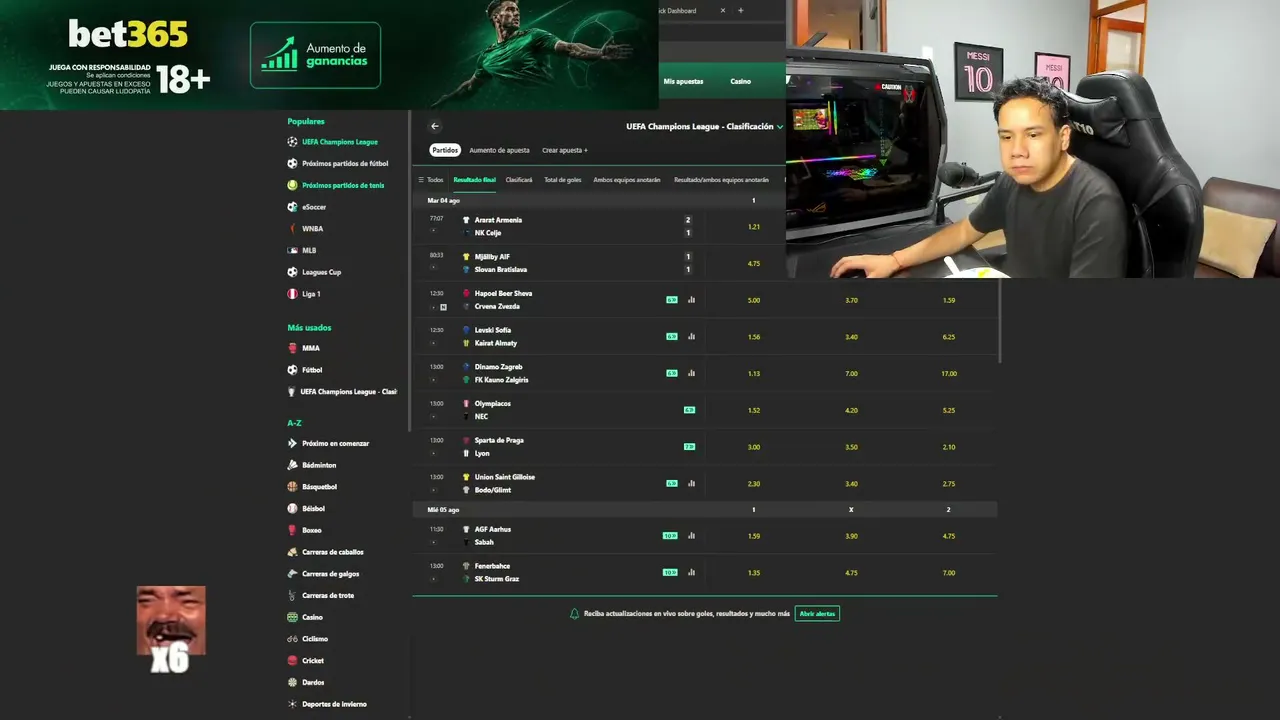Click bet boost badge on Olympiacos row
Screen dimensions: 1280x720
click(x=689, y=410)
